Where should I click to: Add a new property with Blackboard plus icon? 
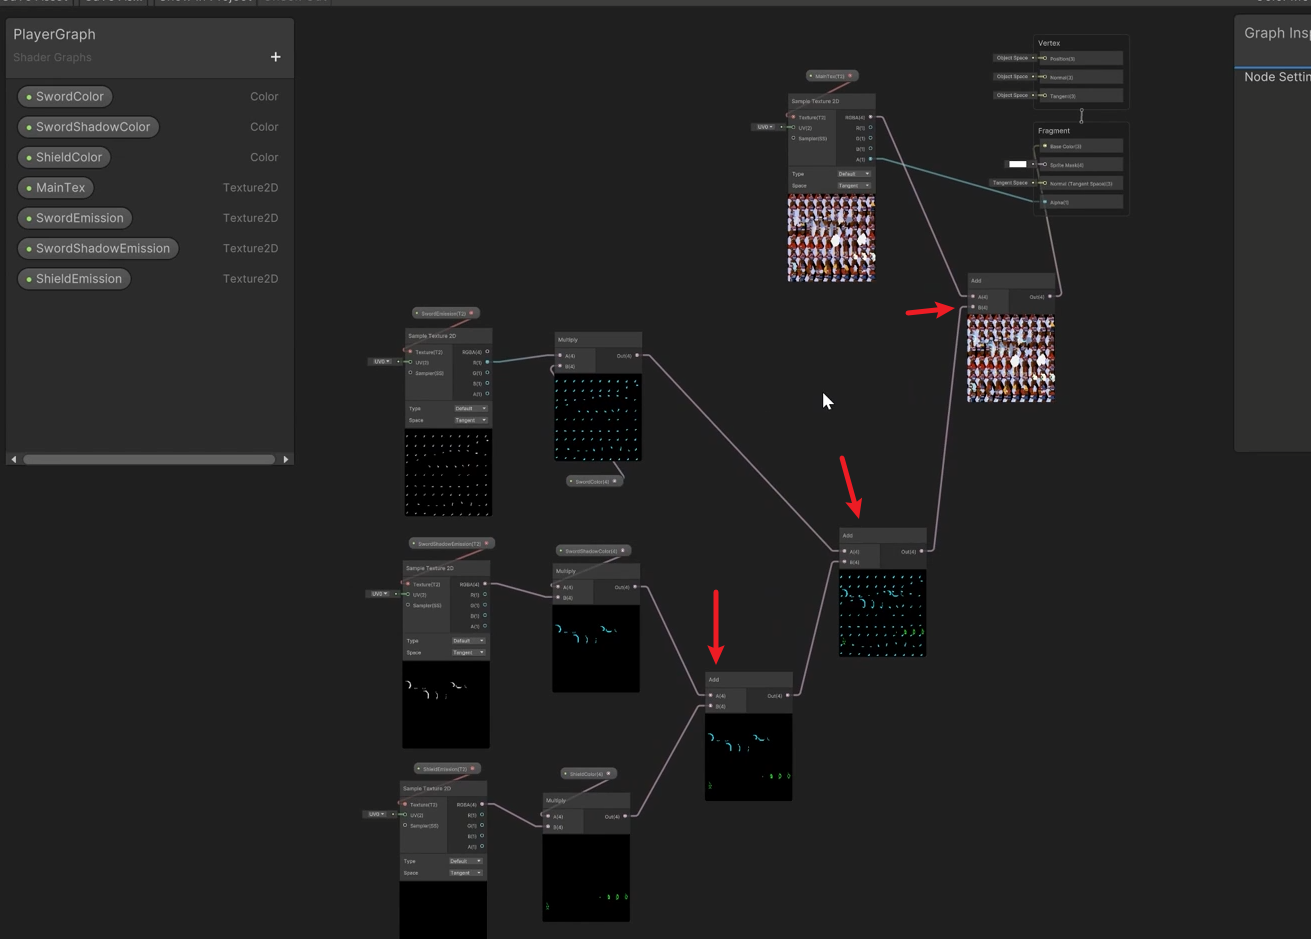click(276, 57)
